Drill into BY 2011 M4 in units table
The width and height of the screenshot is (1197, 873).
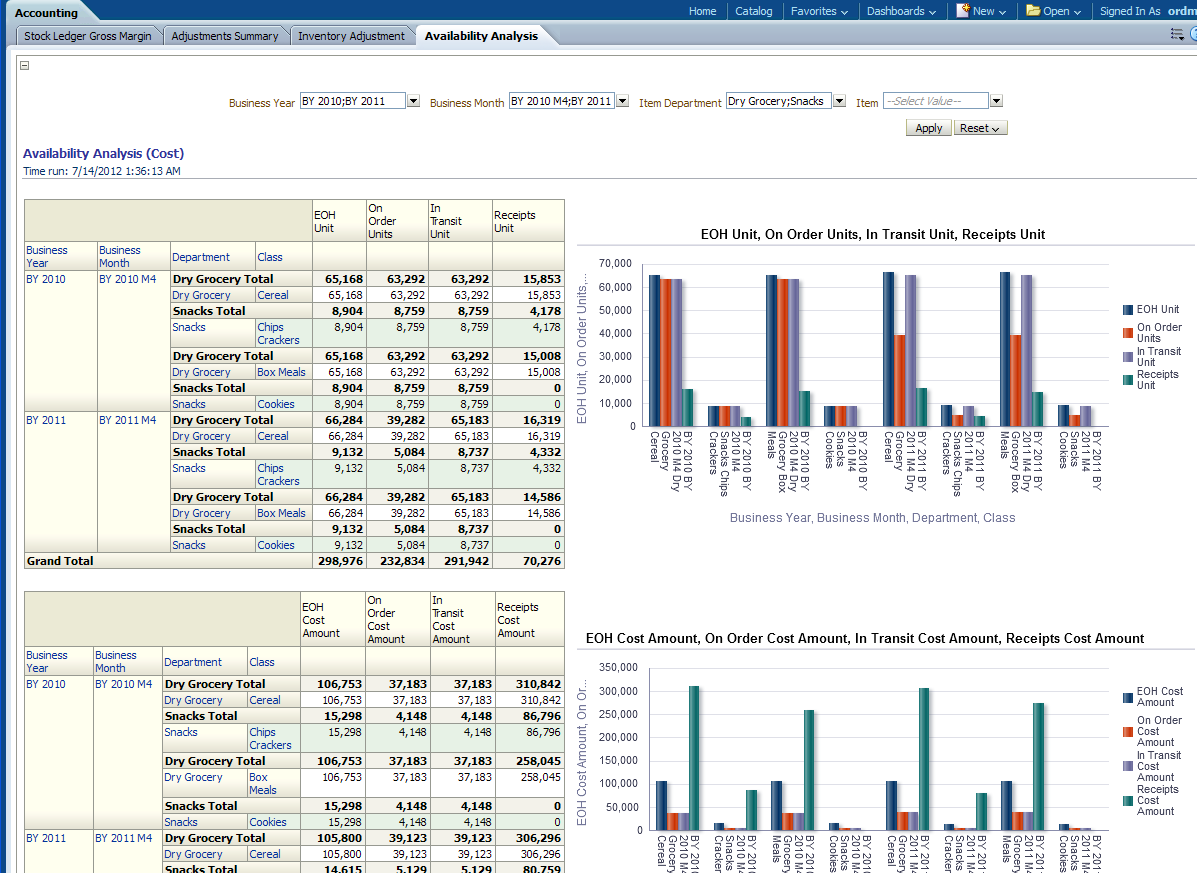(127, 420)
